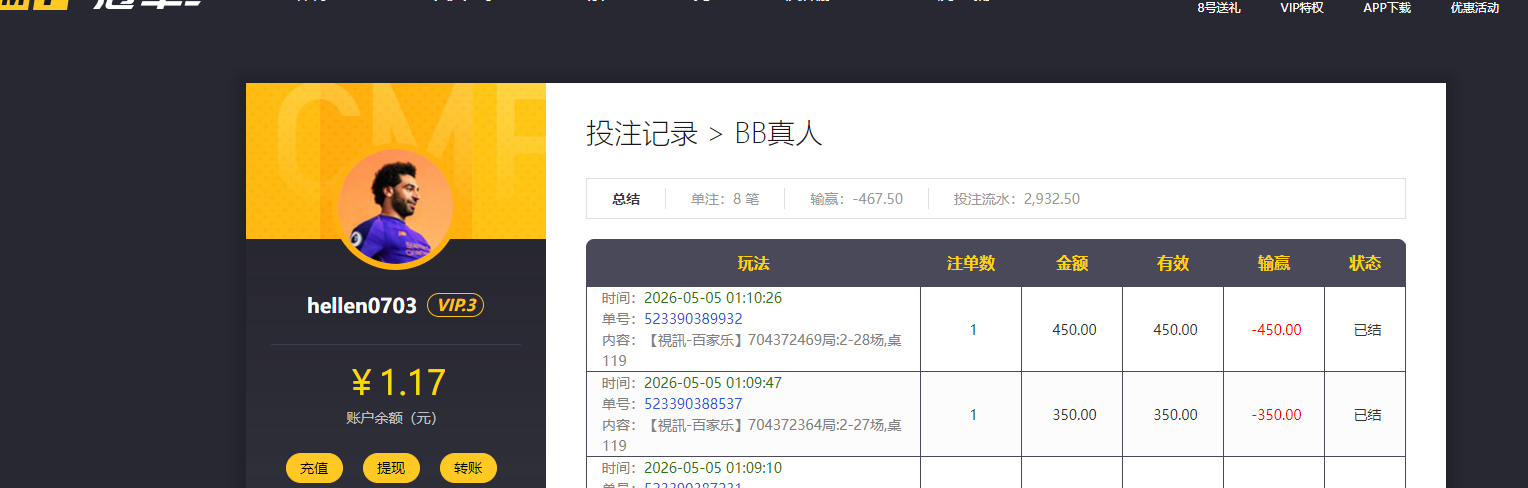Image resolution: width=1528 pixels, height=488 pixels.
Task: Click the timestamp 2026-05-05 01:09:47
Action: [713, 383]
